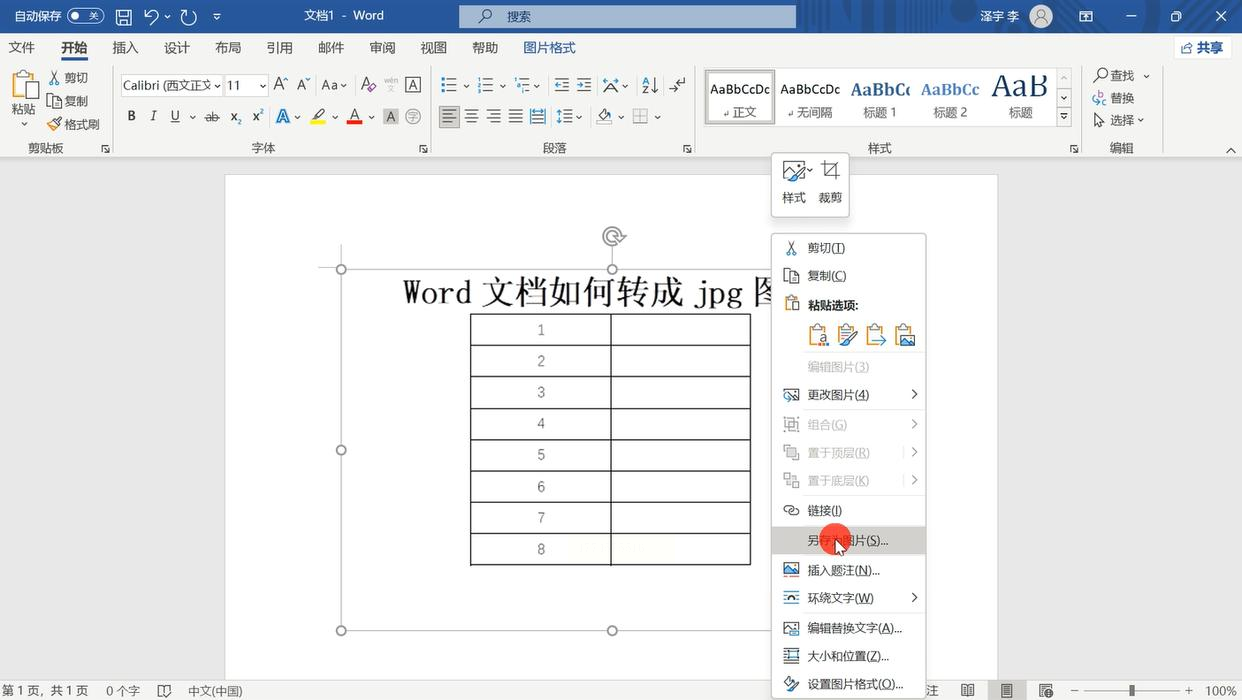Toggle Bold formatting
This screenshot has height=700, width=1242.
pos(131,117)
